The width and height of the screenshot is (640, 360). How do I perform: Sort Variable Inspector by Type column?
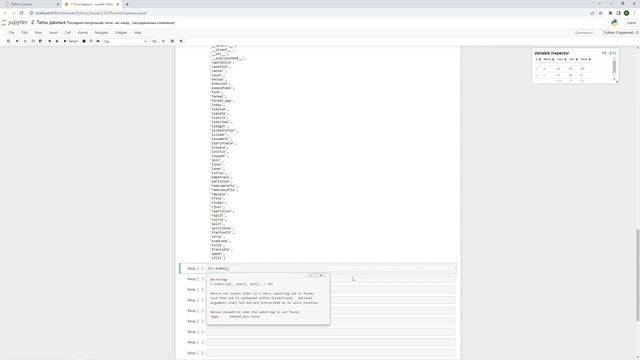click(562, 60)
